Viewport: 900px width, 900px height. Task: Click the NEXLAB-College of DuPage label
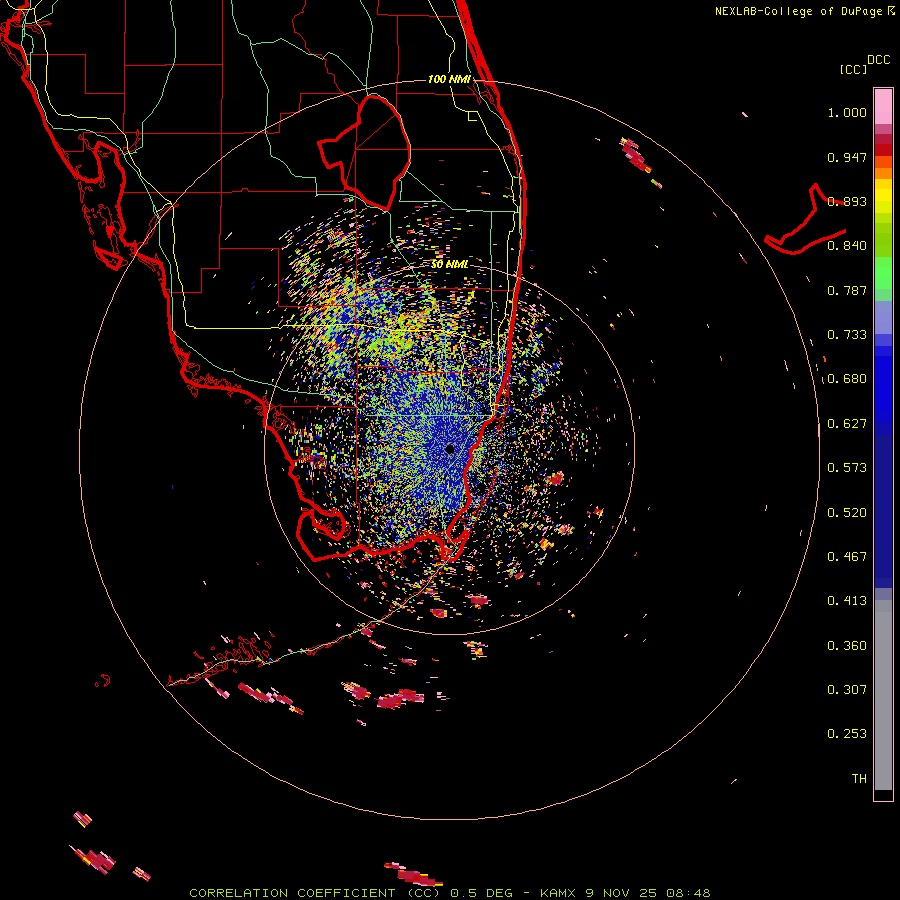798,11
